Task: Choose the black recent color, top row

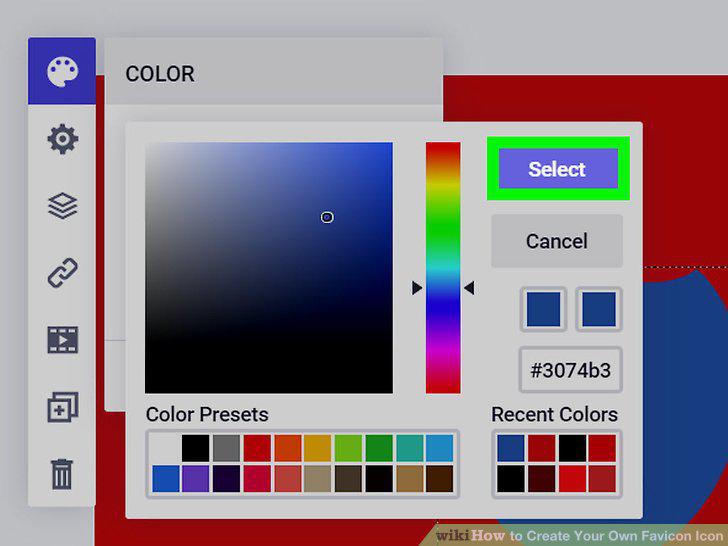Action: tap(572, 448)
